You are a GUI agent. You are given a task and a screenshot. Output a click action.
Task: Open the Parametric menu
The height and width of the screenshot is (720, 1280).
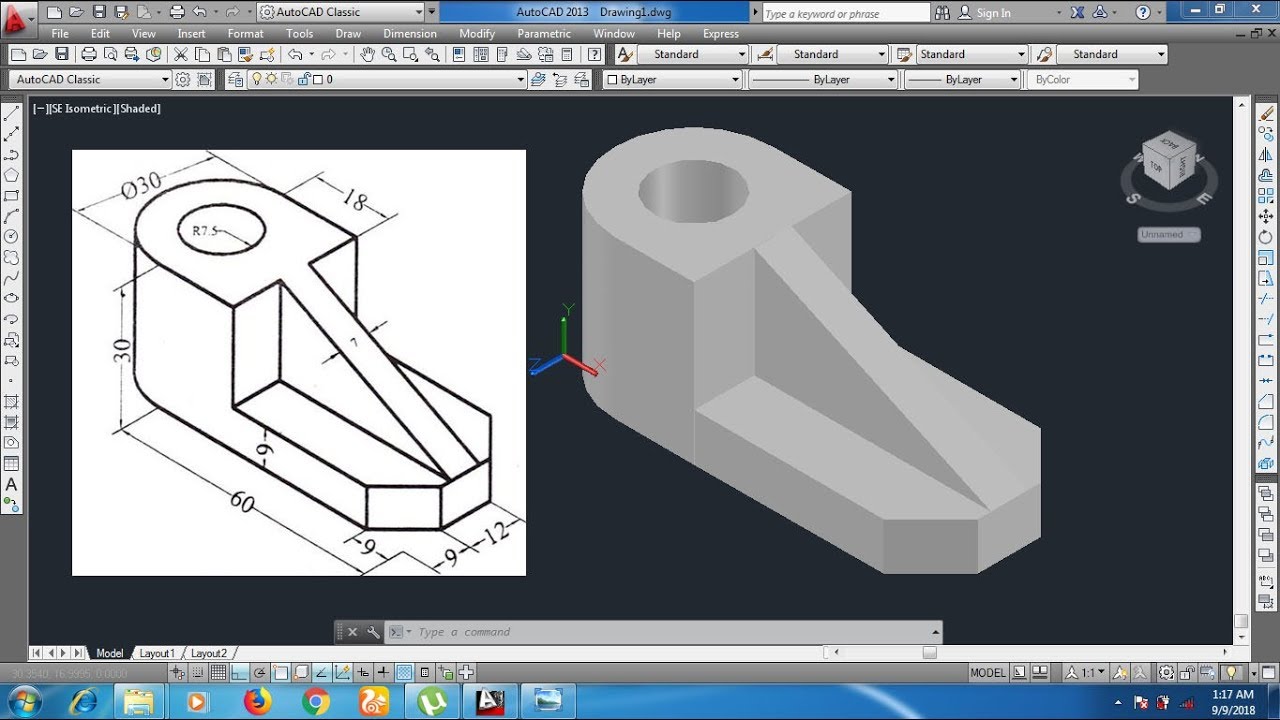(x=544, y=33)
